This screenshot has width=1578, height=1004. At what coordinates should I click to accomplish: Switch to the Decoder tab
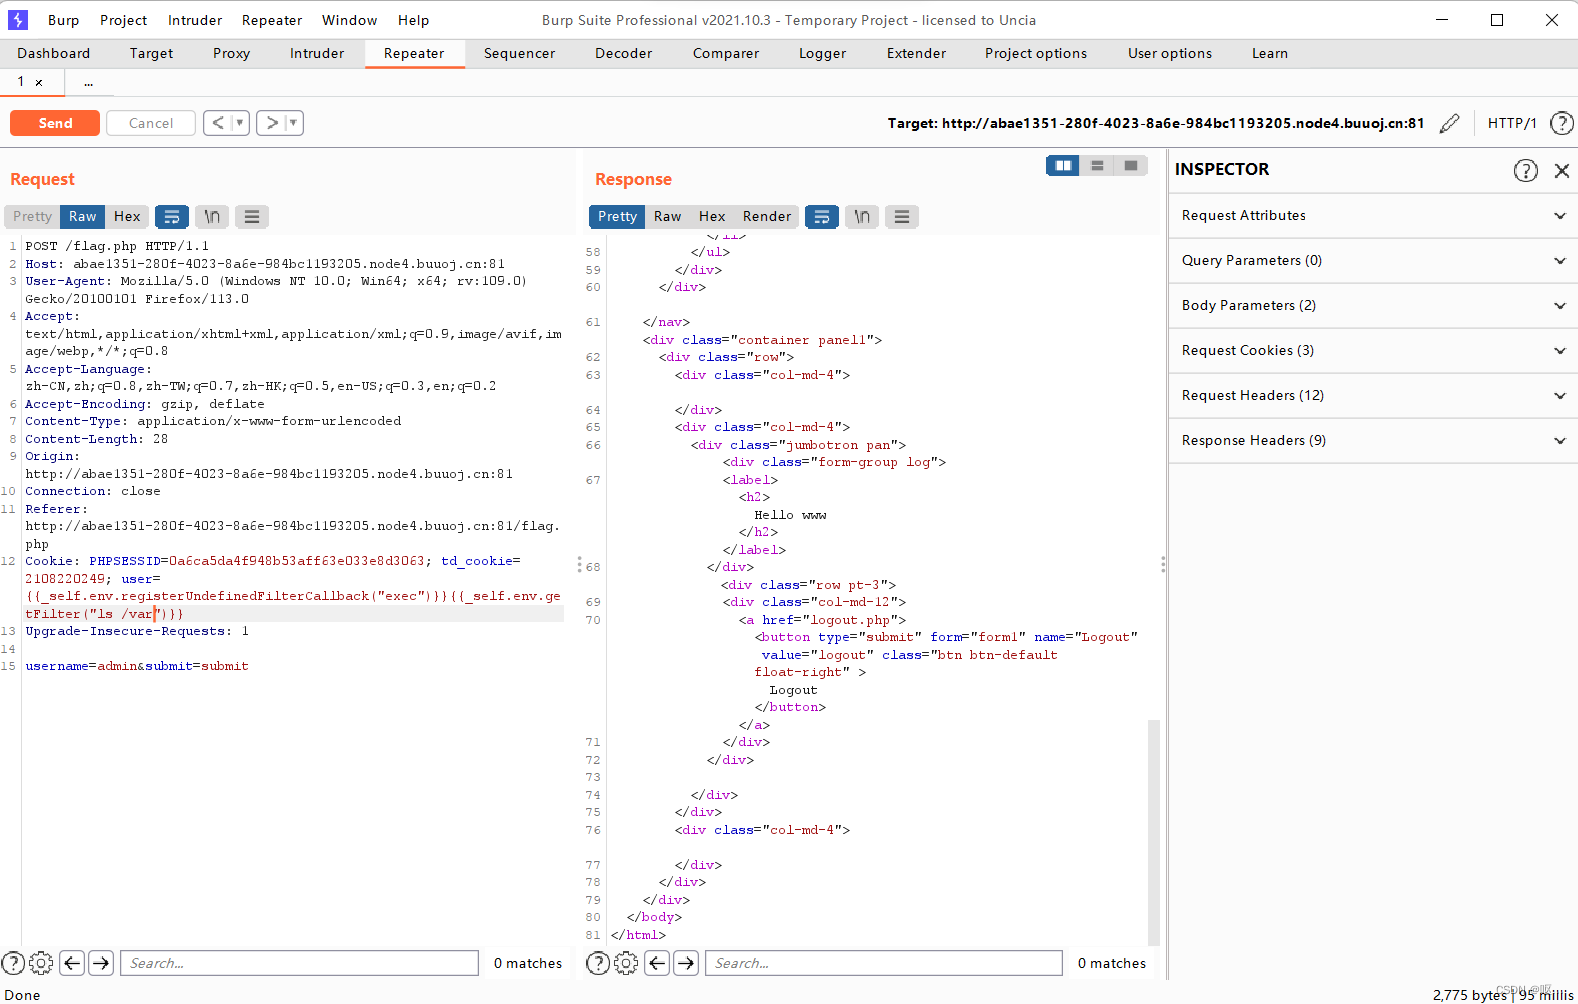click(623, 53)
